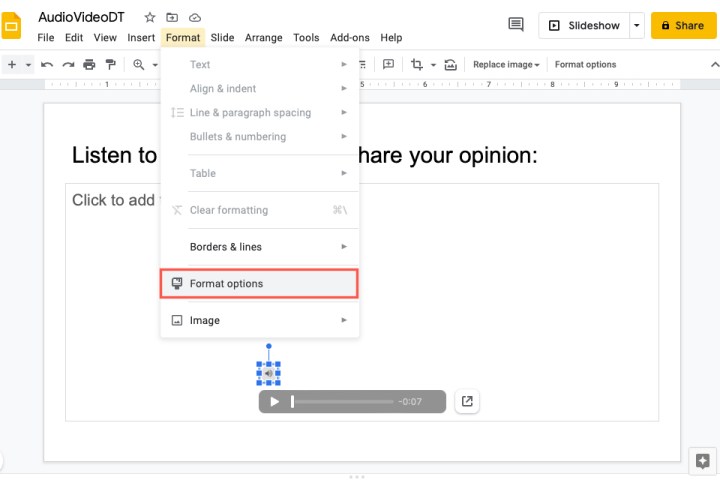Open the Replace image dropdown
720x480 pixels.
point(506,65)
